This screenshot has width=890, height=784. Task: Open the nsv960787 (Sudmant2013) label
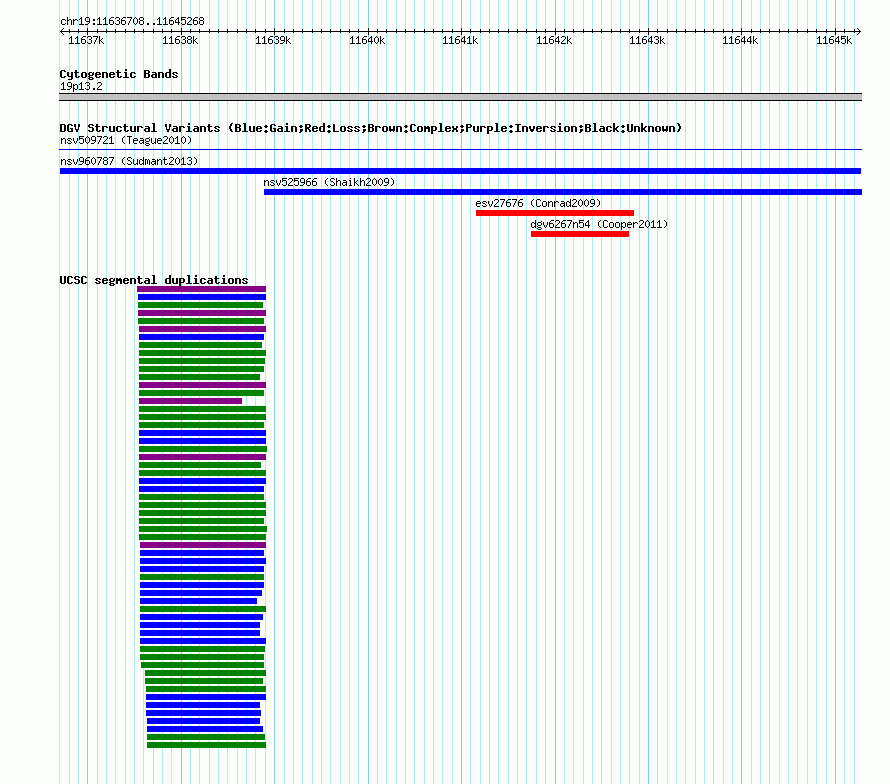(x=129, y=161)
